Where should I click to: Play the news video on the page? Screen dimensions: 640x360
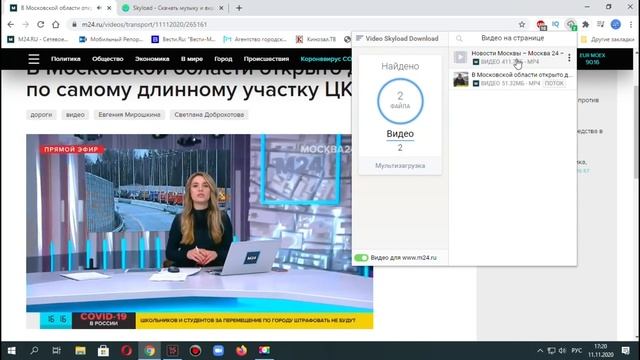200,231
